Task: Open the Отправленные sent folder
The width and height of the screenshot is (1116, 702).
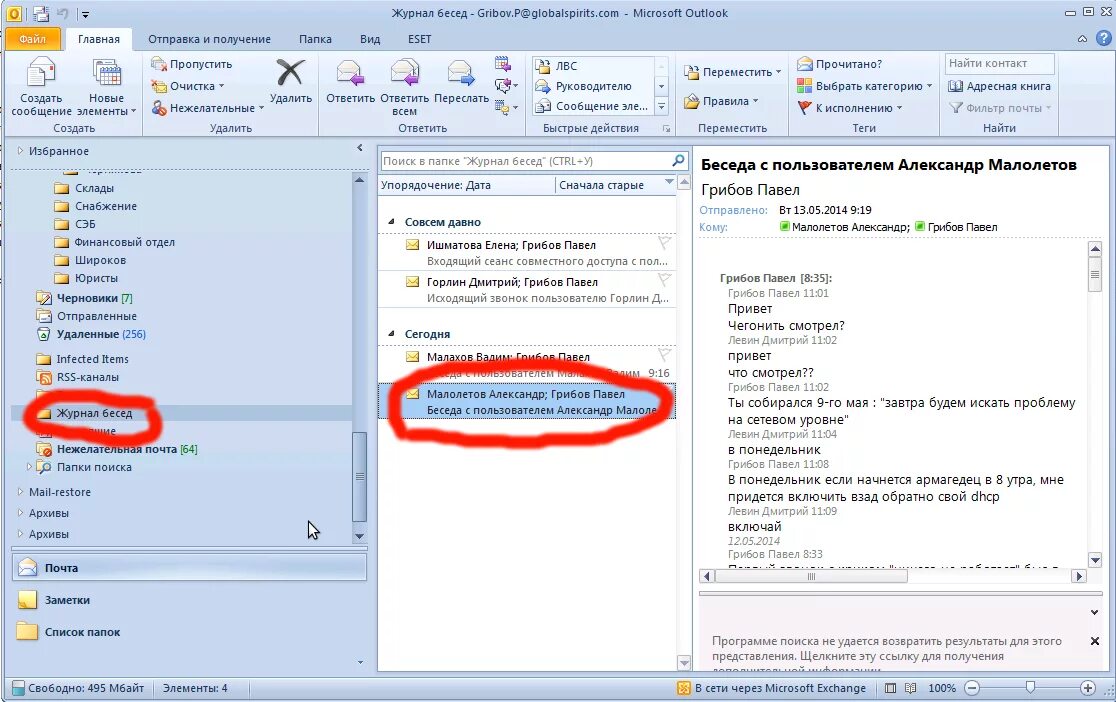Action: tap(97, 316)
